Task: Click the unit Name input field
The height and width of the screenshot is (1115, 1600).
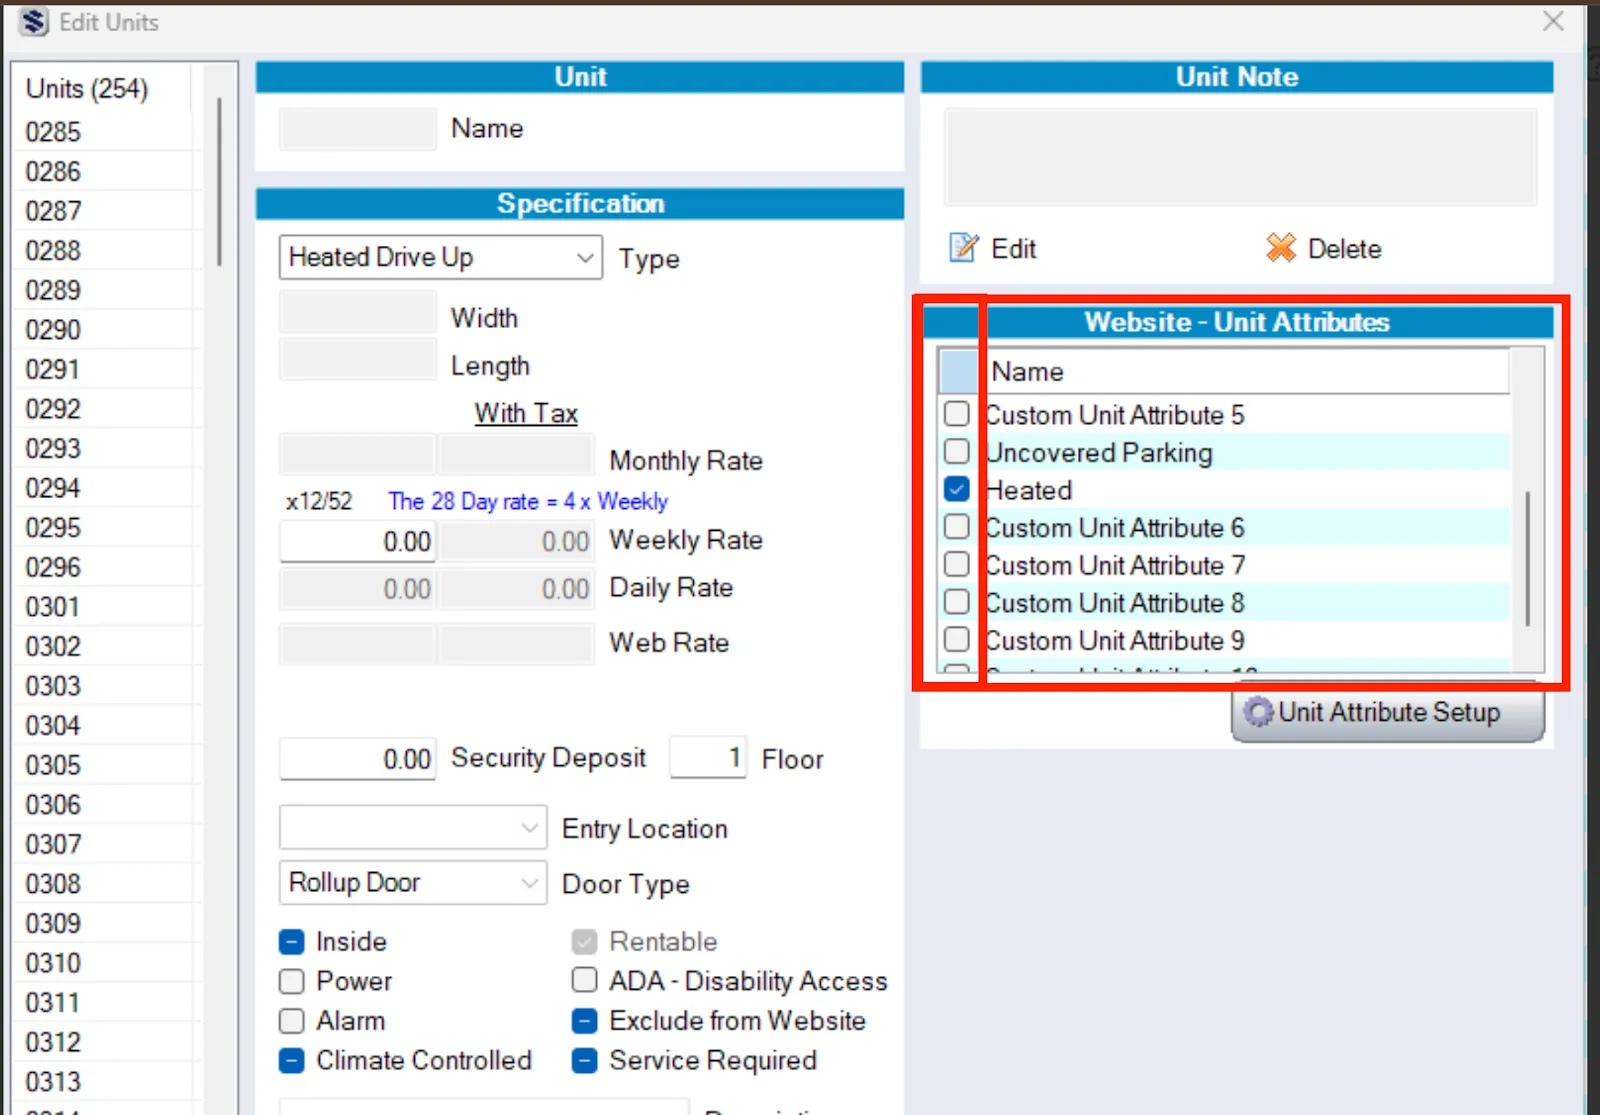Action: point(358,129)
